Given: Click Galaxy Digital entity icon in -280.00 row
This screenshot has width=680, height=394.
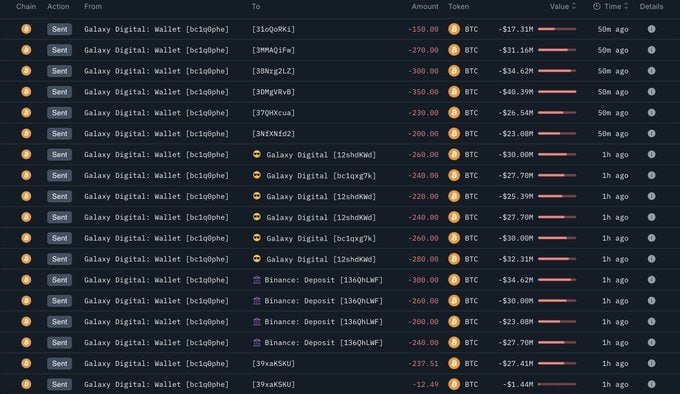Looking at the screenshot, I should pyautogui.click(x=257, y=258).
